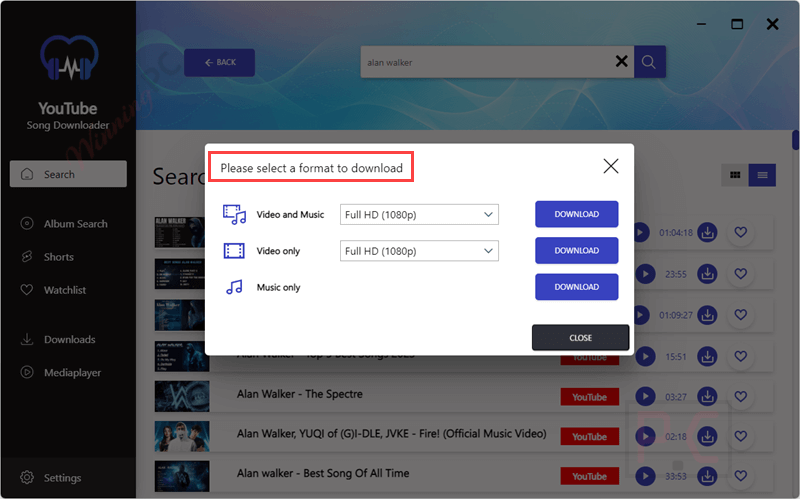Download Video and Music in selected quality
This screenshot has height=499, width=800.
pos(577,214)
